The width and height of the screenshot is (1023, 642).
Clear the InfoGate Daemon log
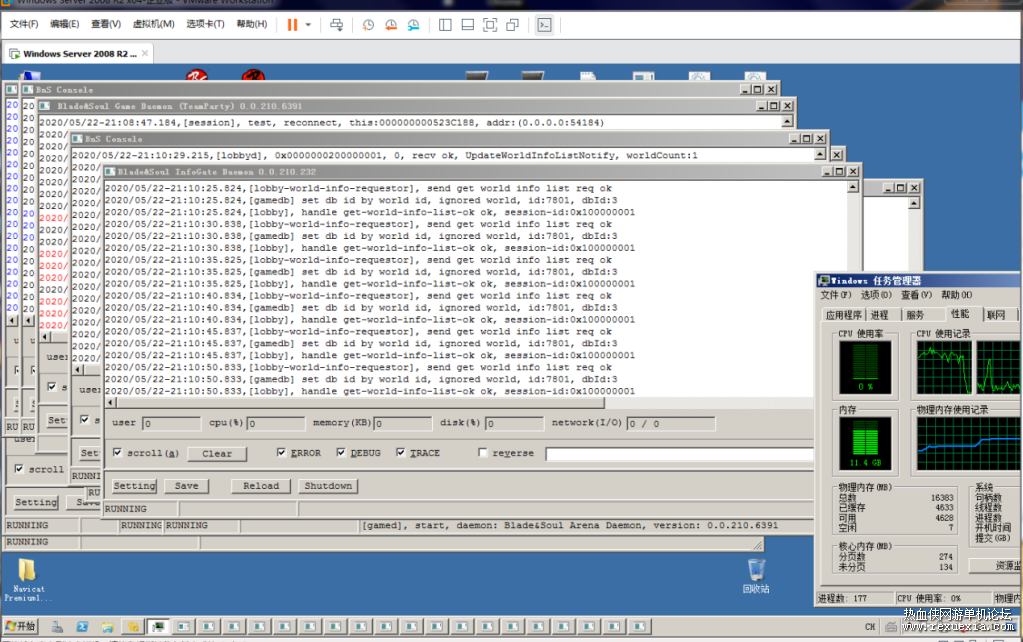[217, 453]
